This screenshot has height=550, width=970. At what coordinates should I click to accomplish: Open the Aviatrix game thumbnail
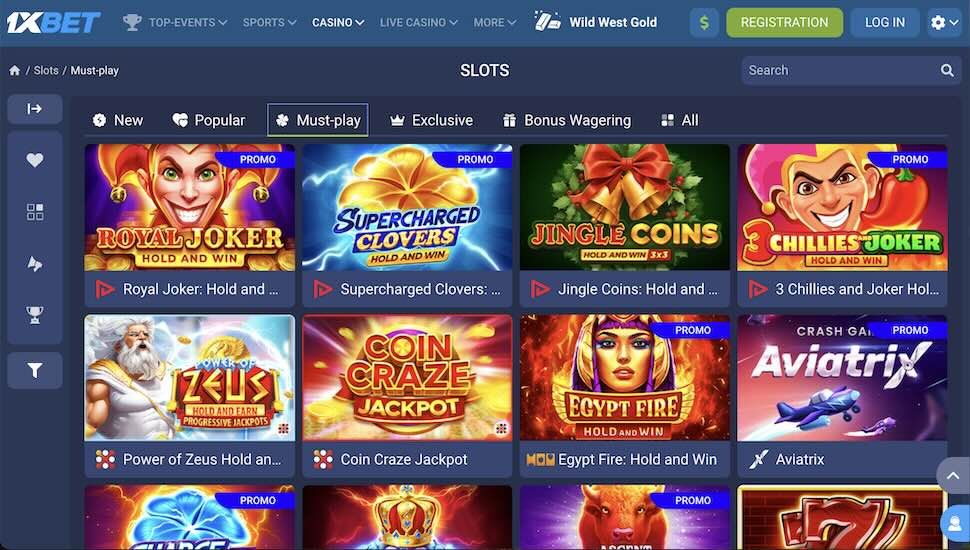tap(842, 378)
